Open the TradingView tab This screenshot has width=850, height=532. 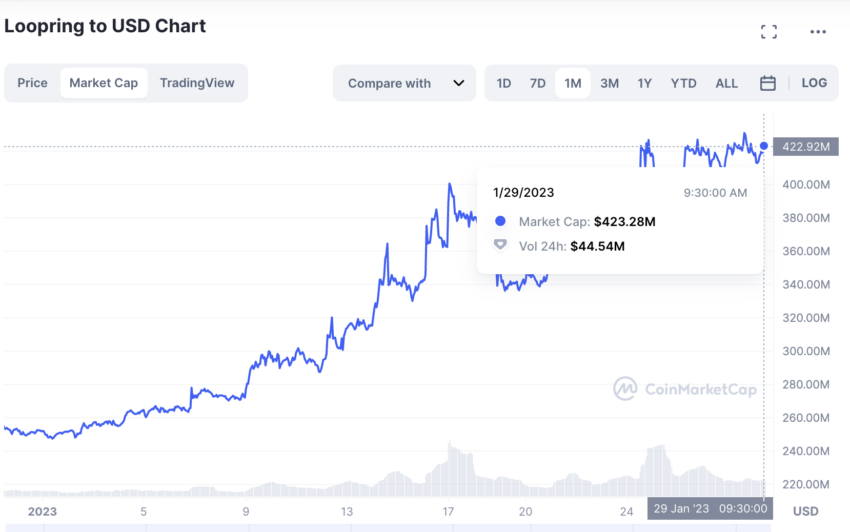197,83
